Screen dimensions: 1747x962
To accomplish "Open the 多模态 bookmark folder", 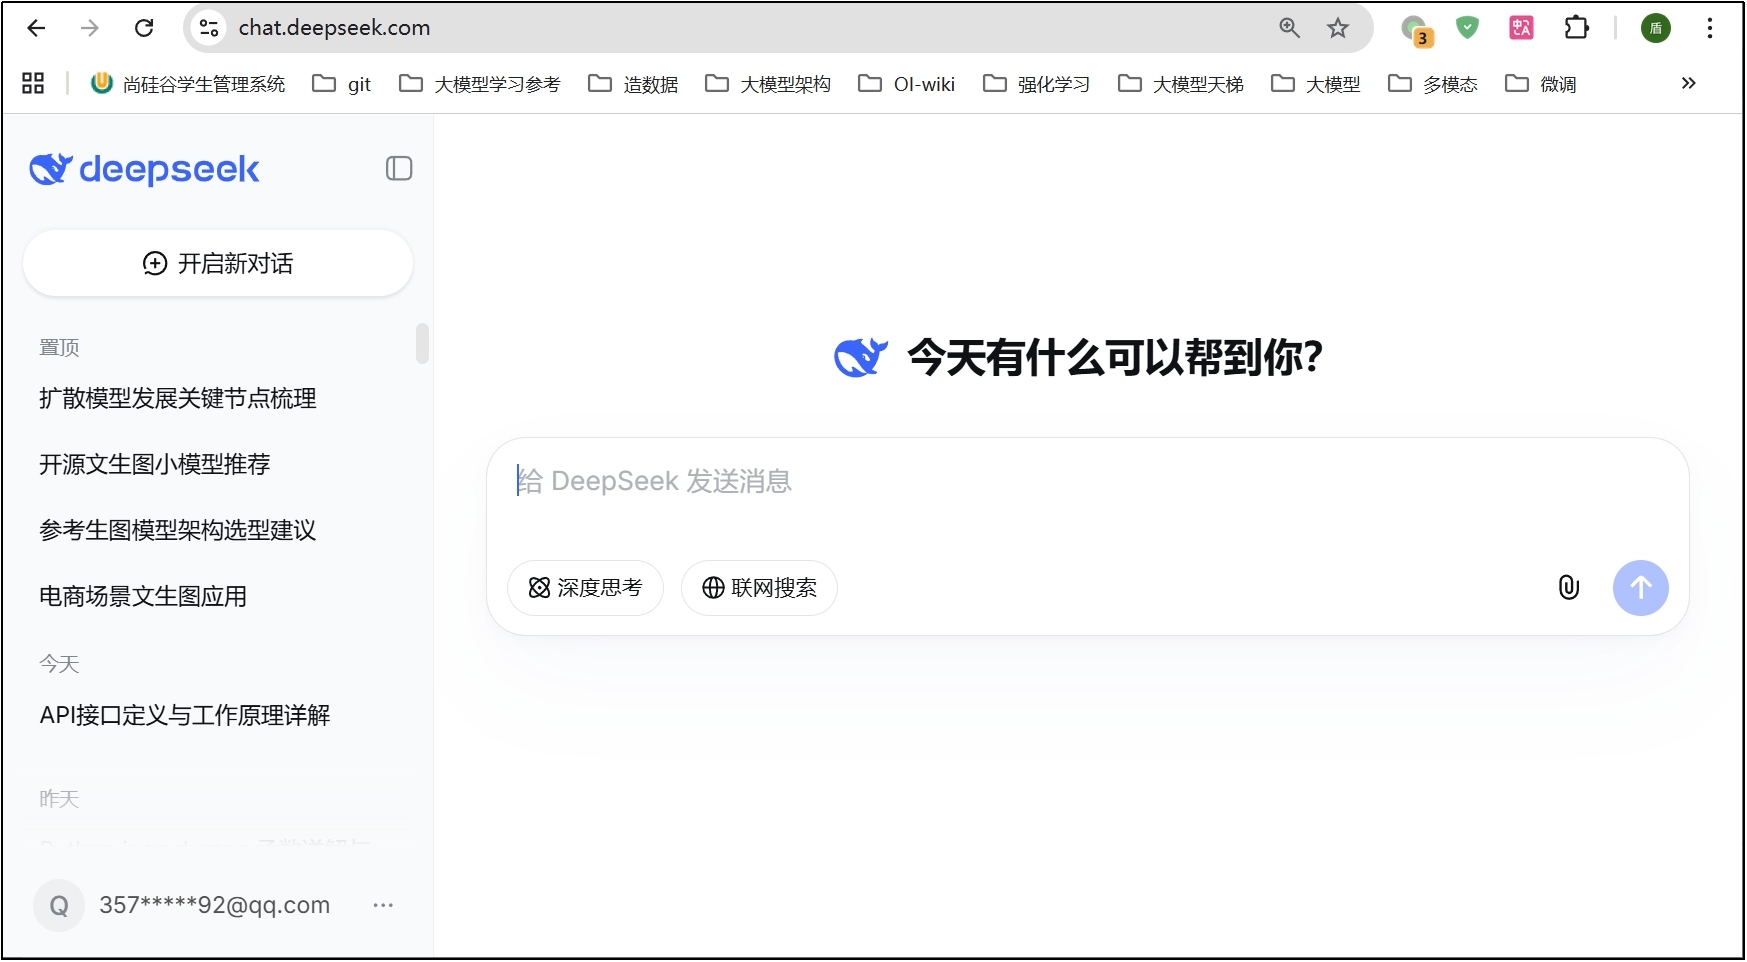I will click(1432, 84).
